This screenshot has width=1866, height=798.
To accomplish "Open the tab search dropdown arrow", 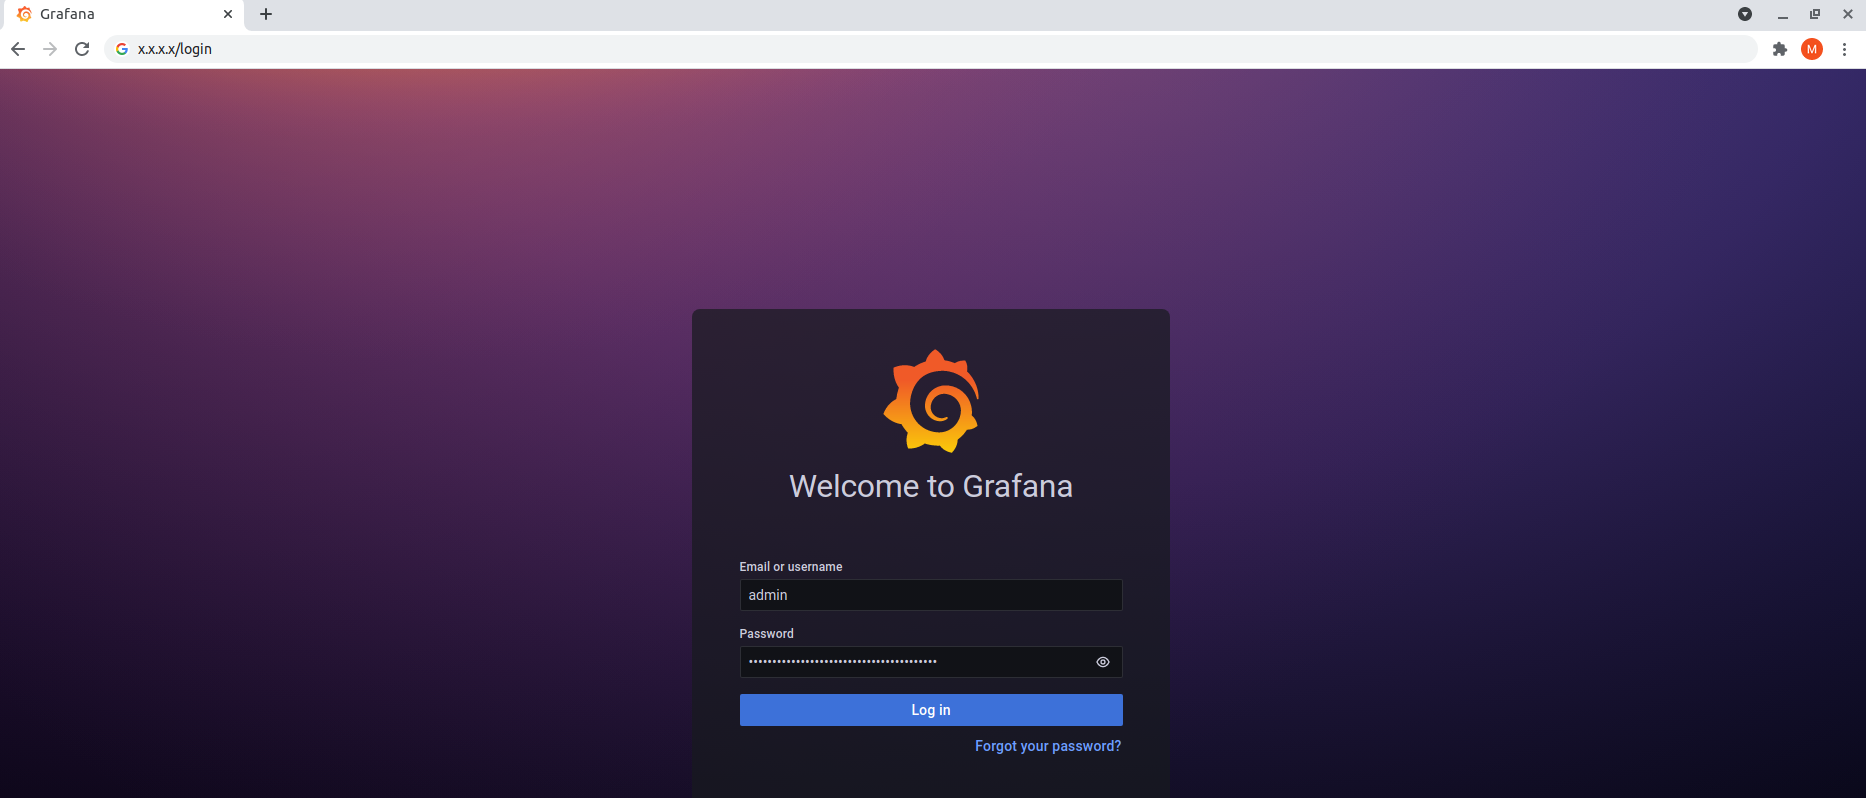I will coord(1745,14).
